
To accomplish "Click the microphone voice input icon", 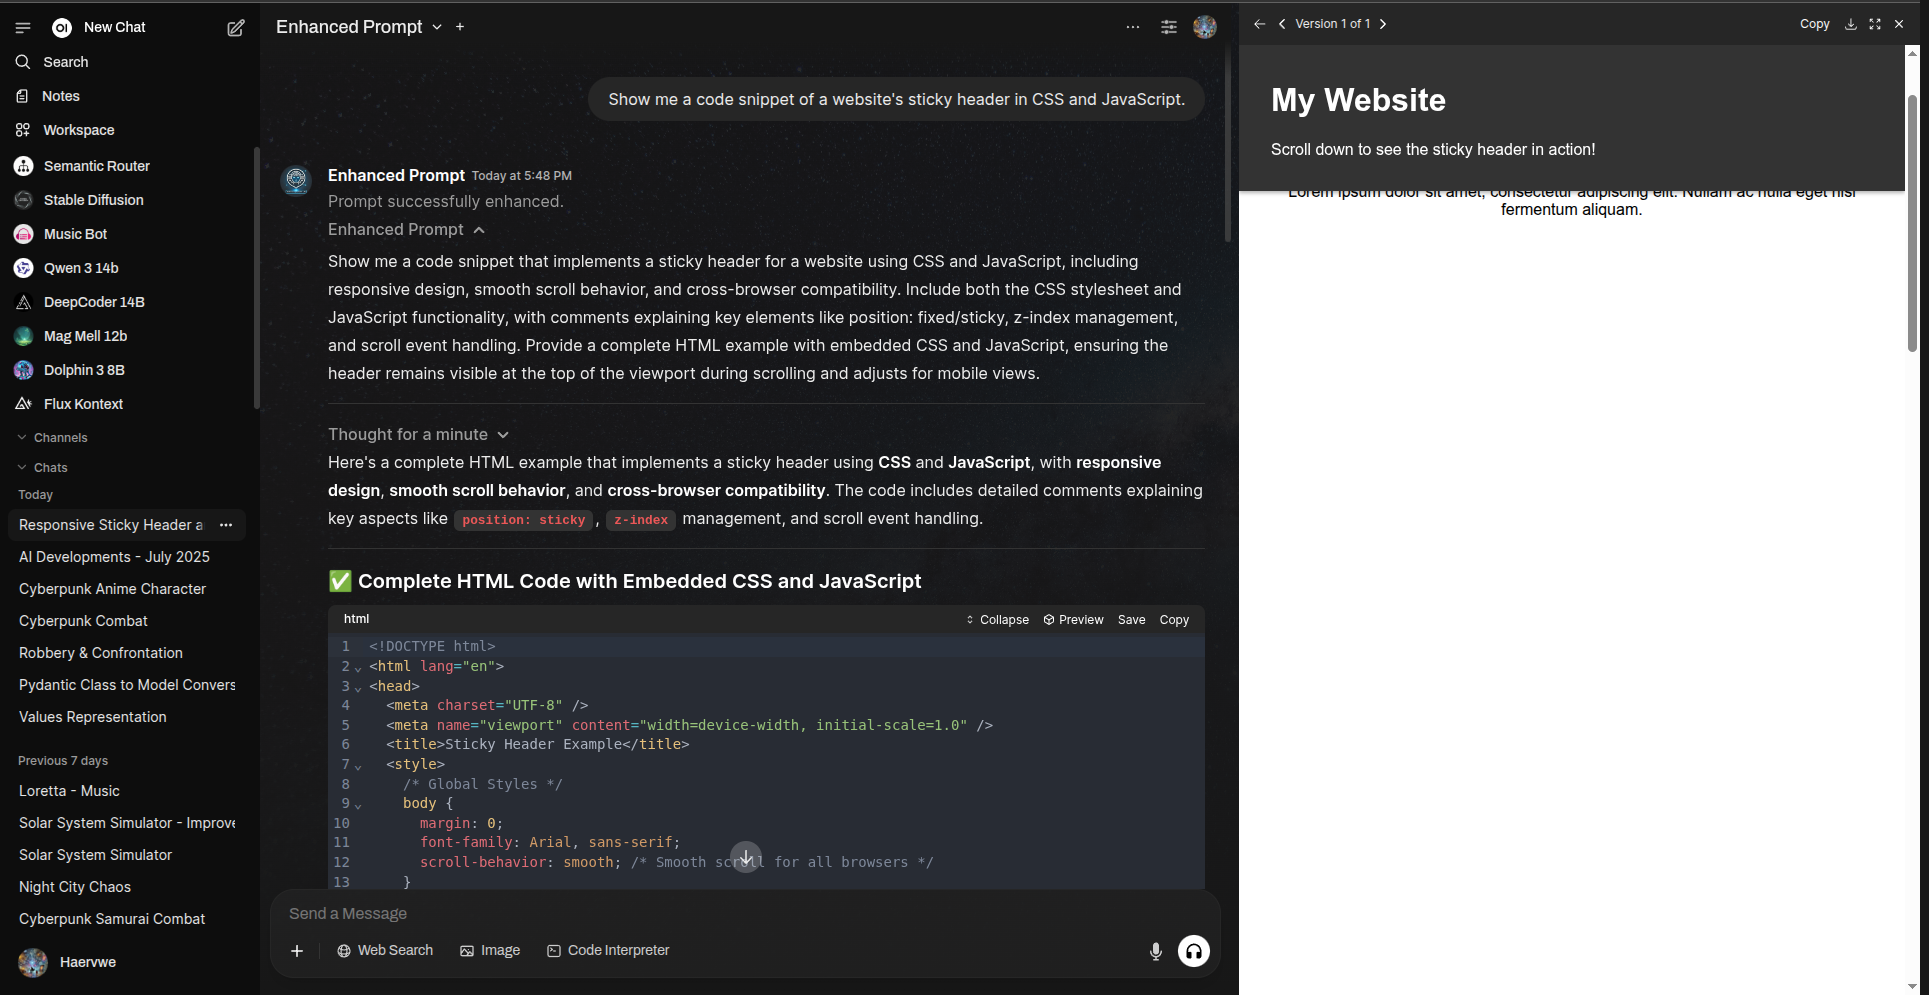I will tap(1155, 951).
